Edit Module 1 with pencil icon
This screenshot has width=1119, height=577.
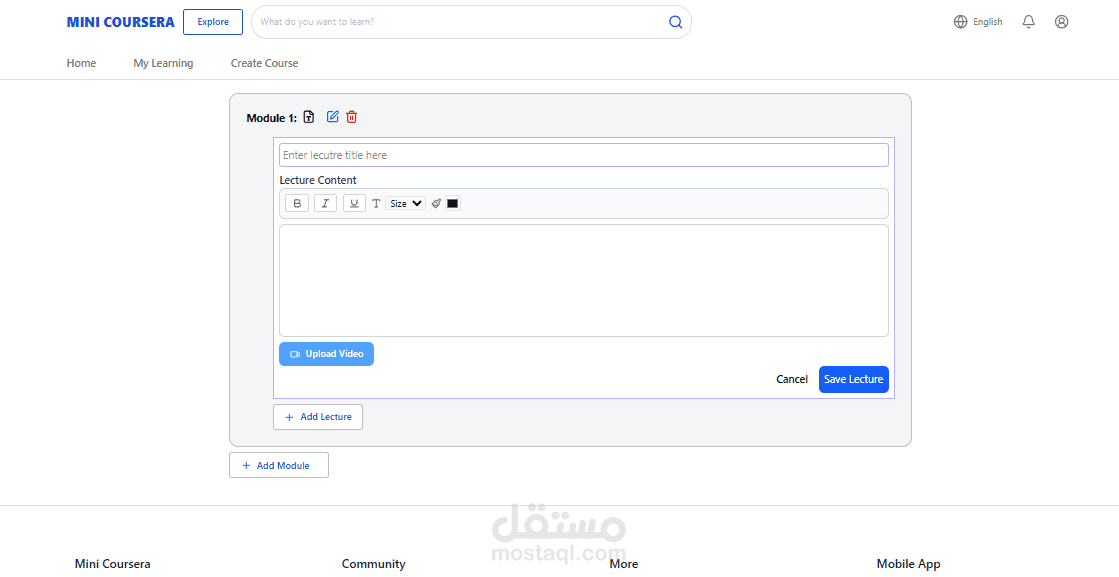[333, 117]
